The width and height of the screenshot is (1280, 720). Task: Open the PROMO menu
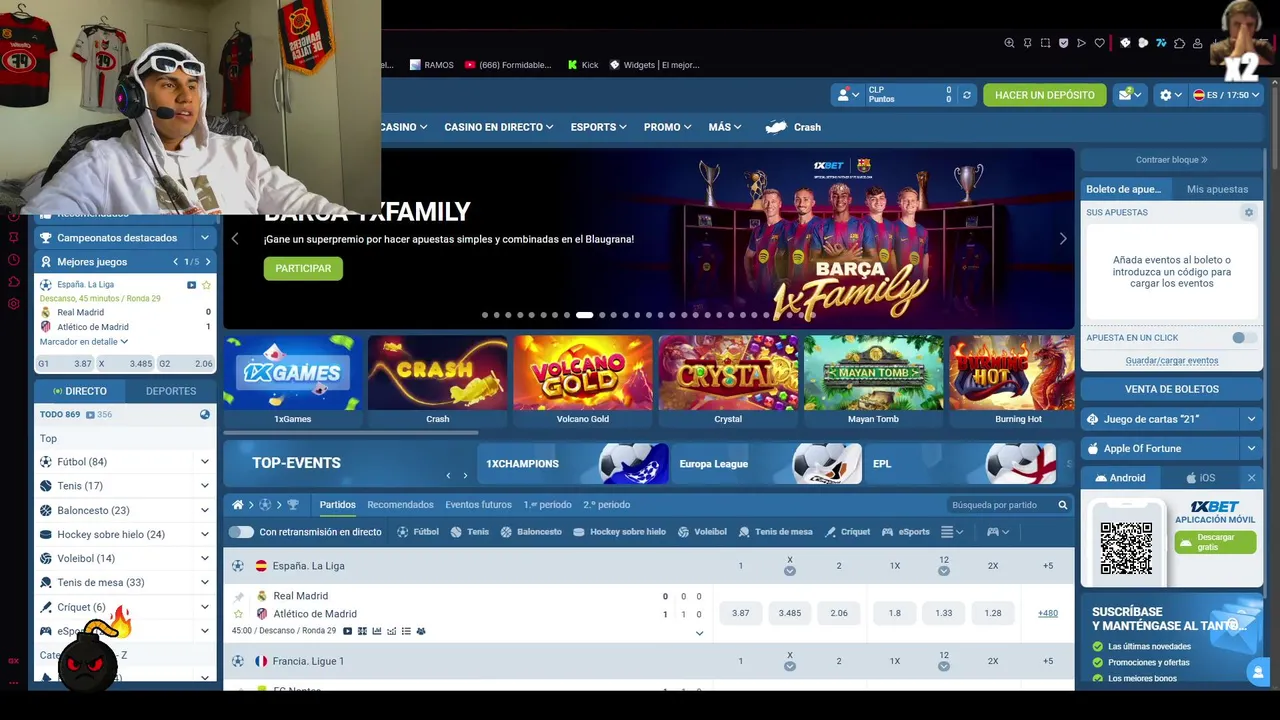[667, 127]
